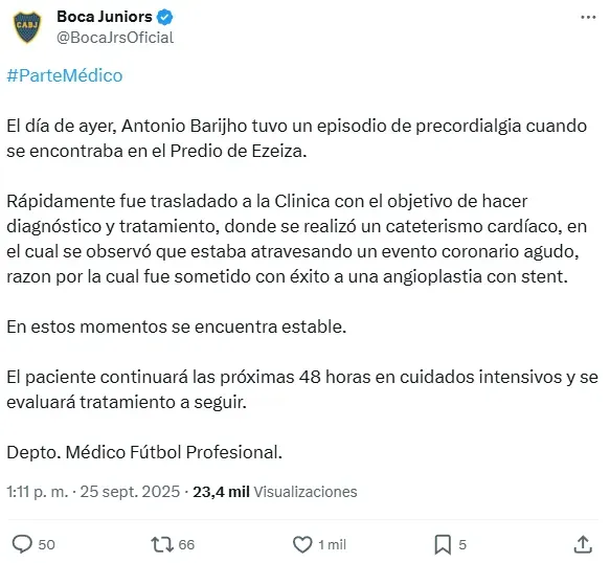The height and width of the screenshot is (563, 610).
Task: Like the post with the heart icon
Action: click(302, 544)
